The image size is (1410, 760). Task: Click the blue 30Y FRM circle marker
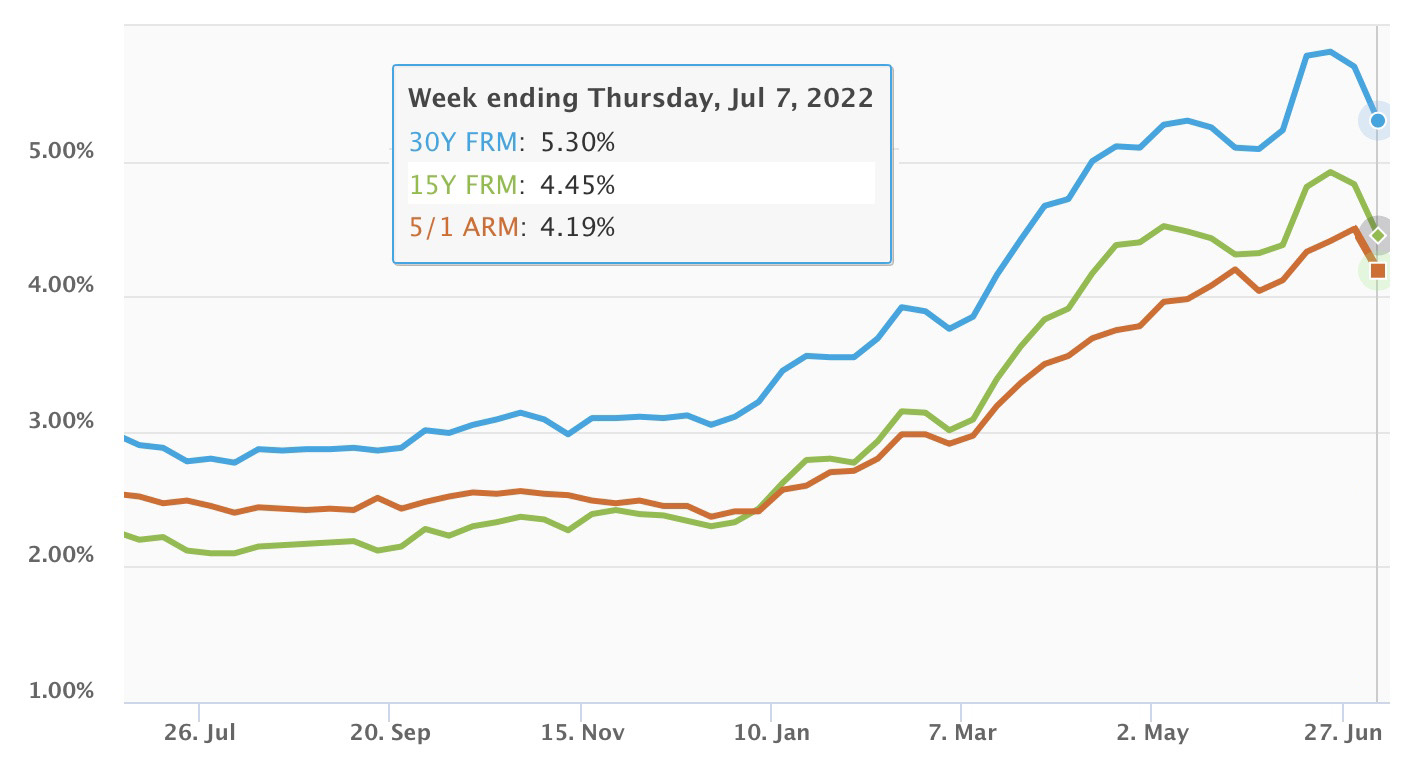(1377, 120)
